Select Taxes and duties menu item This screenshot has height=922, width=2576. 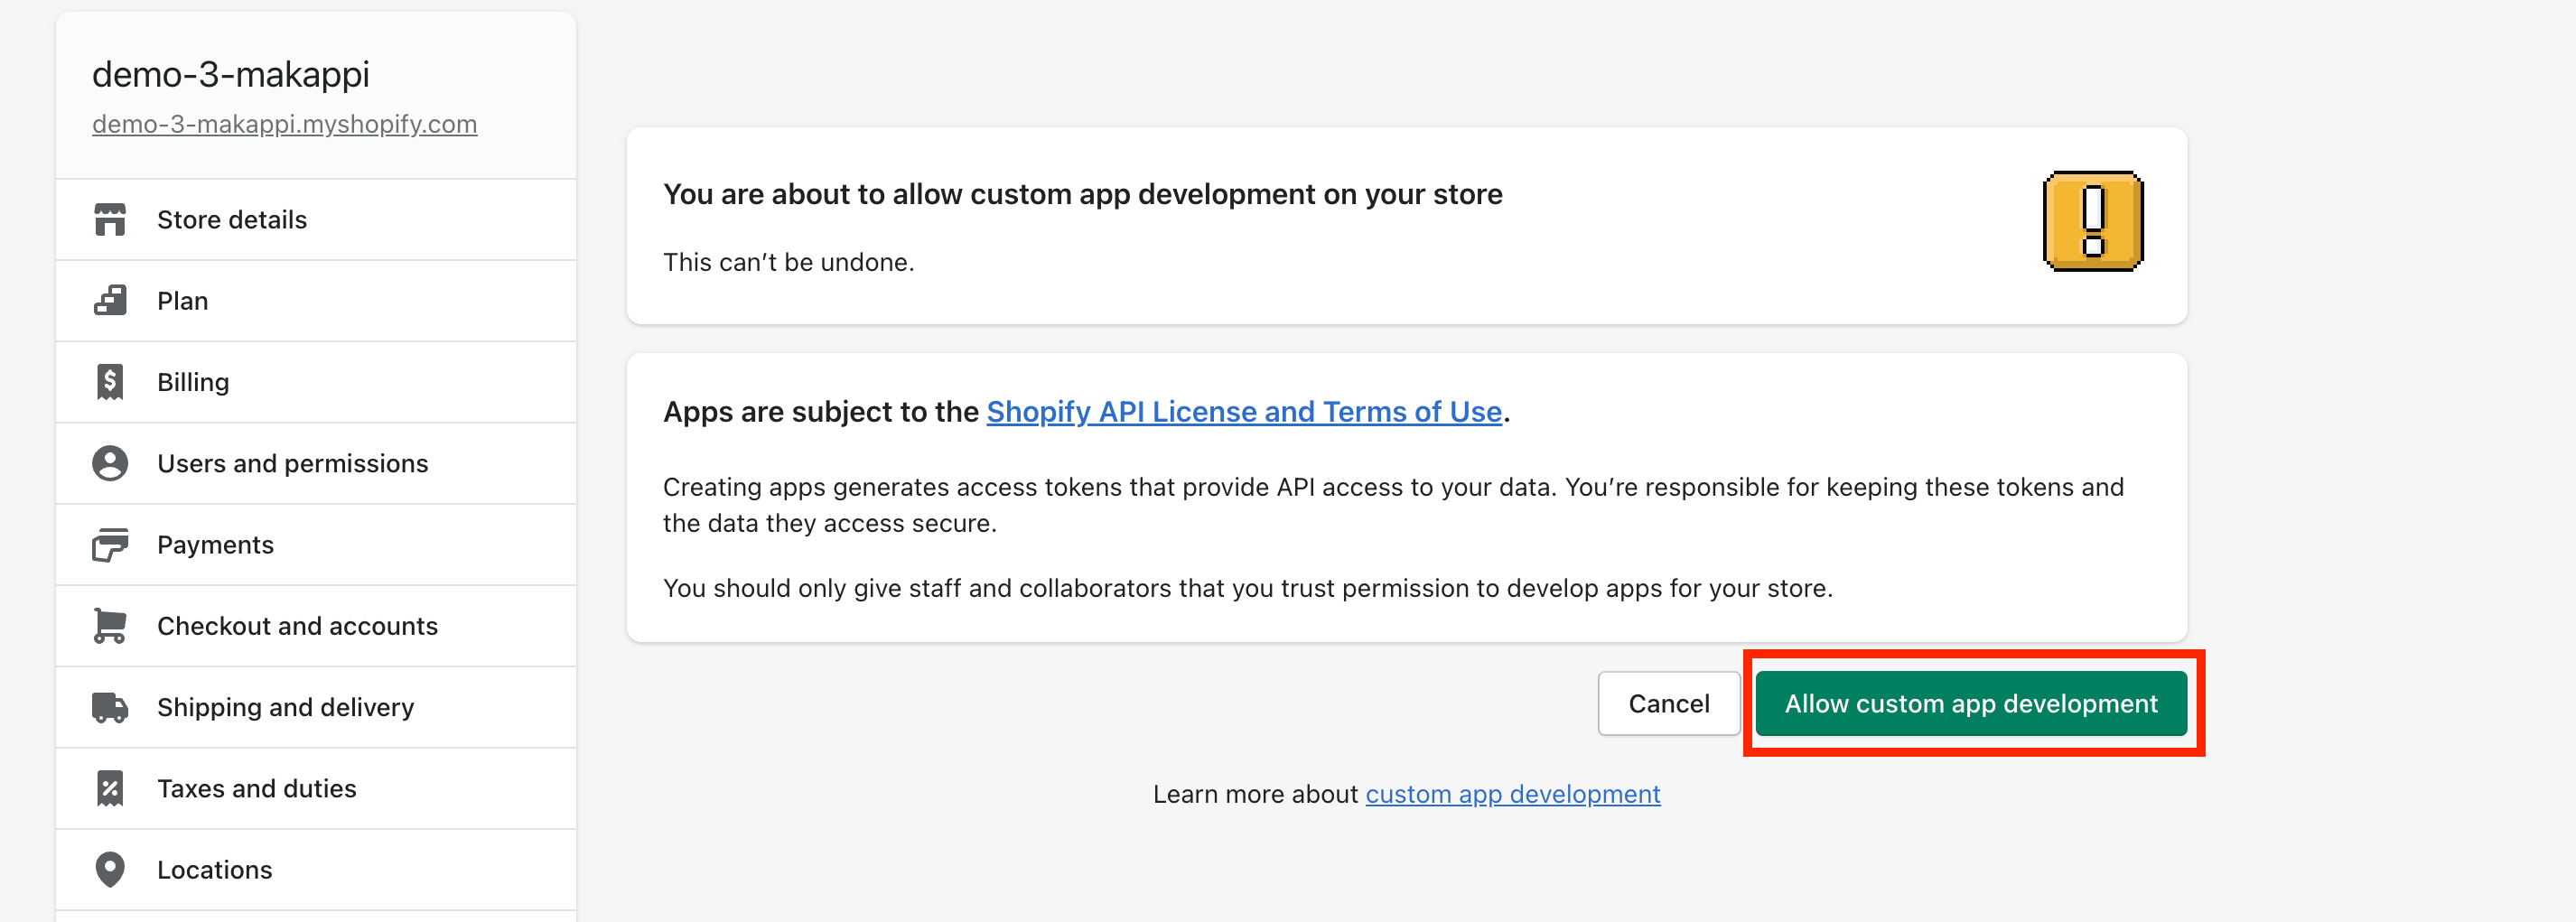point(256,788)
